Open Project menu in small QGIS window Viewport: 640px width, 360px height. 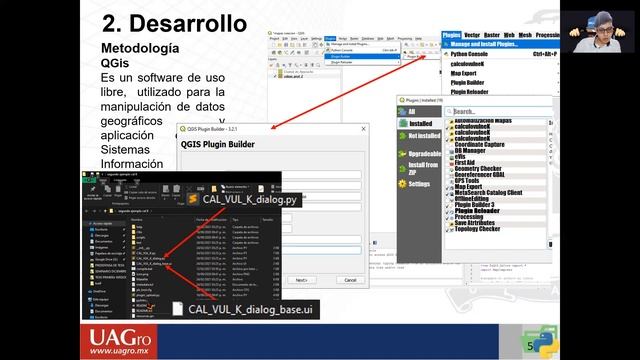click(x=274, y=38)
